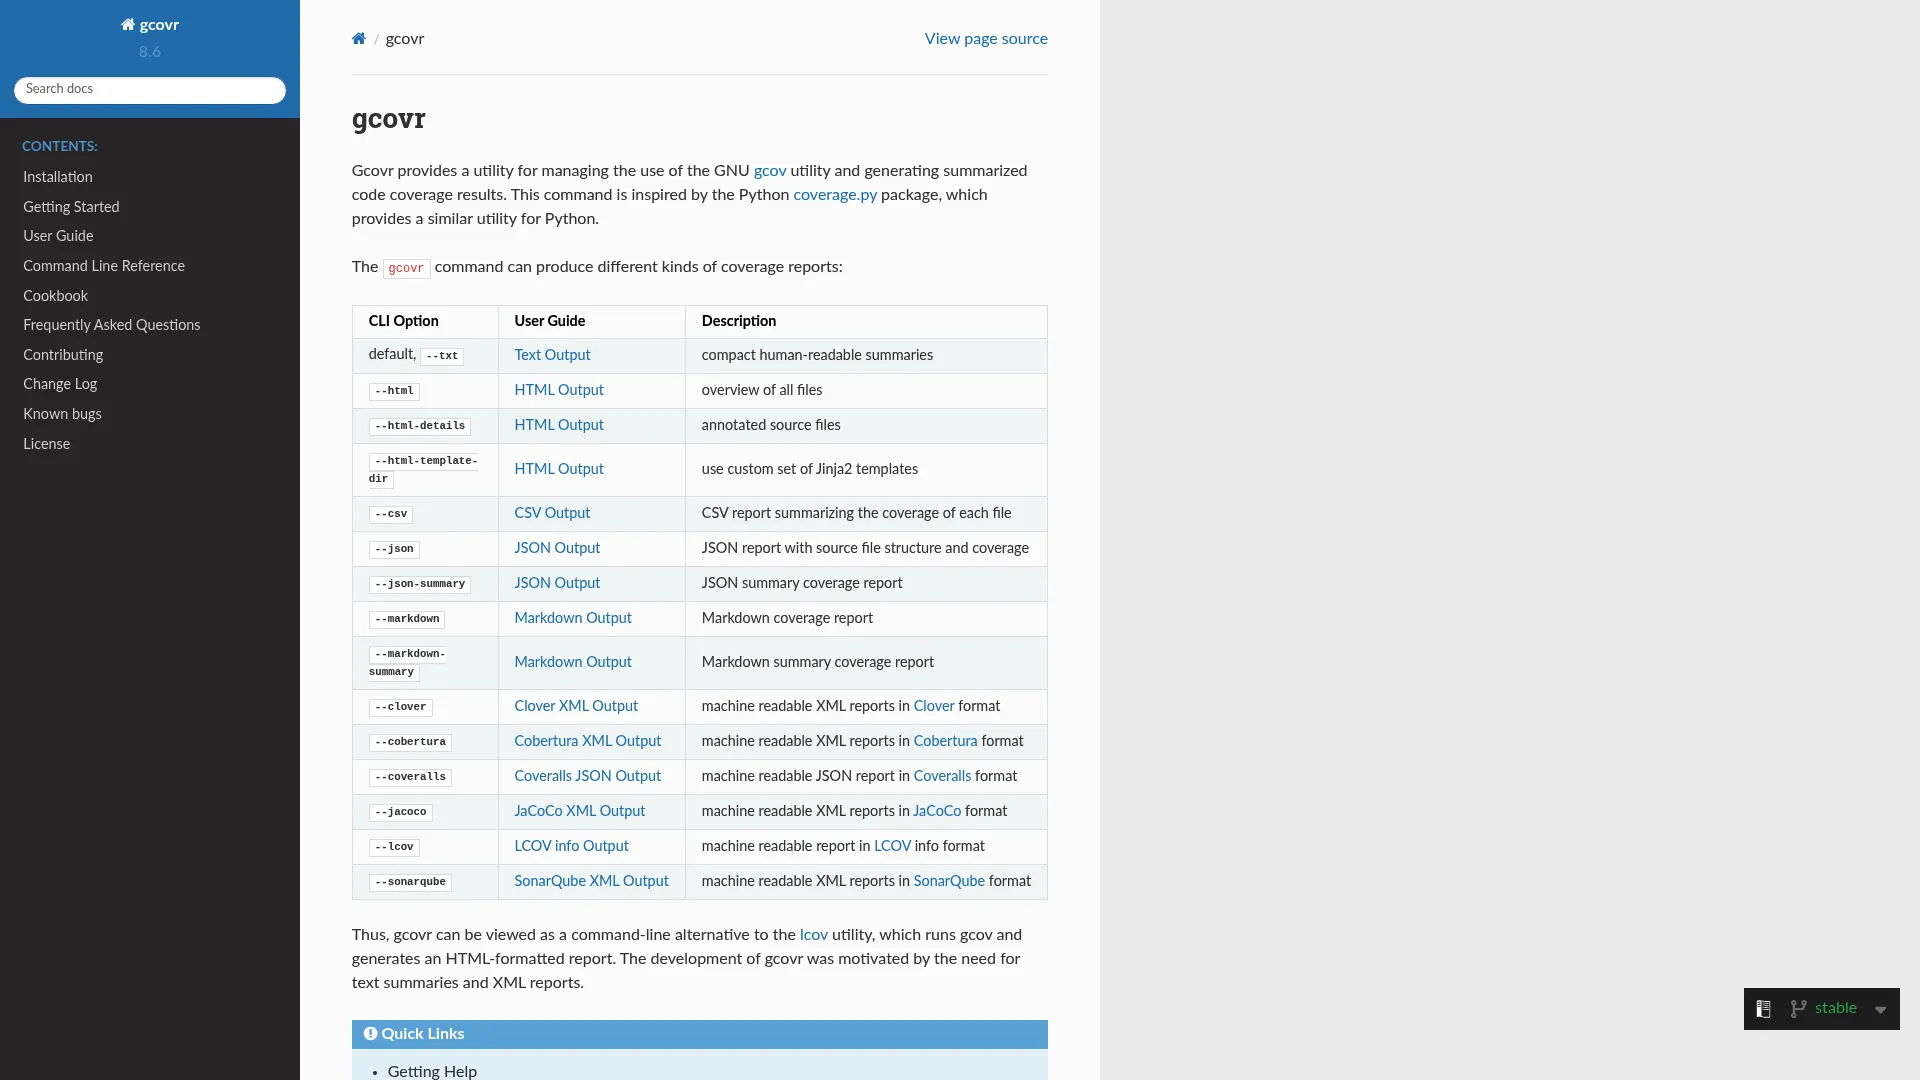1920x1080 pixels.
Task: Click the --html-details option code
Action: pos(420,426)
